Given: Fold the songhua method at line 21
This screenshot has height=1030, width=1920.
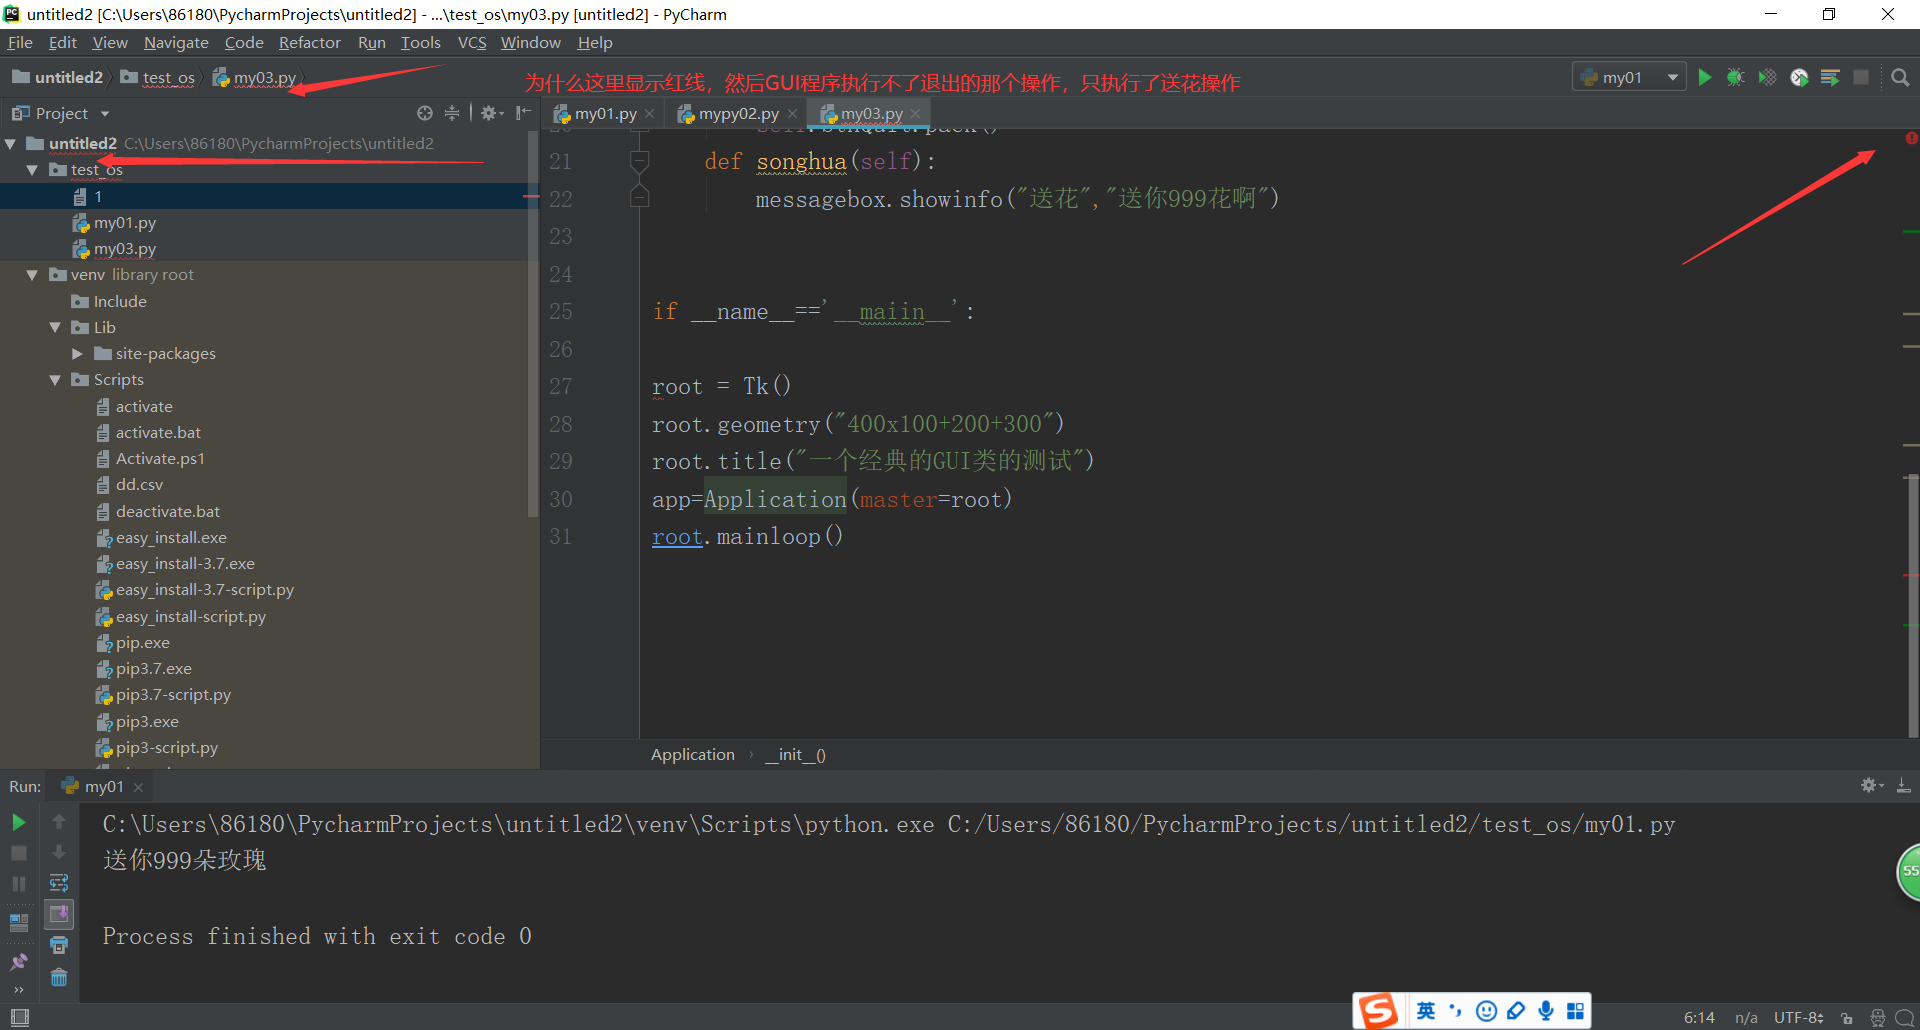Looking at the screenshot, I should (x=640, y=160).
